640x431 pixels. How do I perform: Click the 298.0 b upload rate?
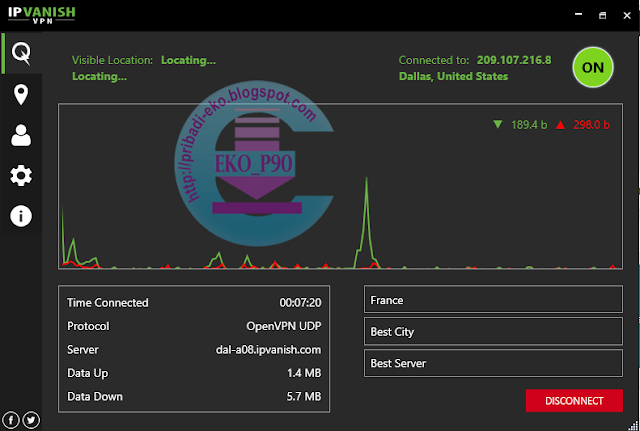click(591, 124)
